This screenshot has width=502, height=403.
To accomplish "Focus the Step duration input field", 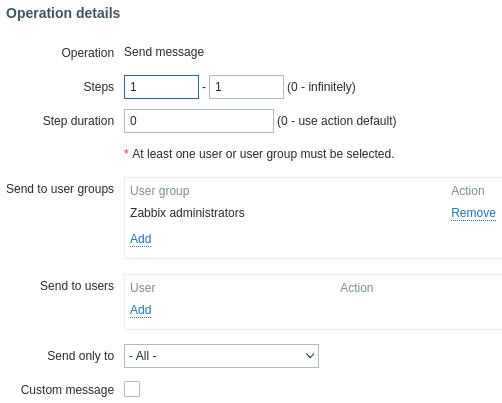I will pos(199,121).
